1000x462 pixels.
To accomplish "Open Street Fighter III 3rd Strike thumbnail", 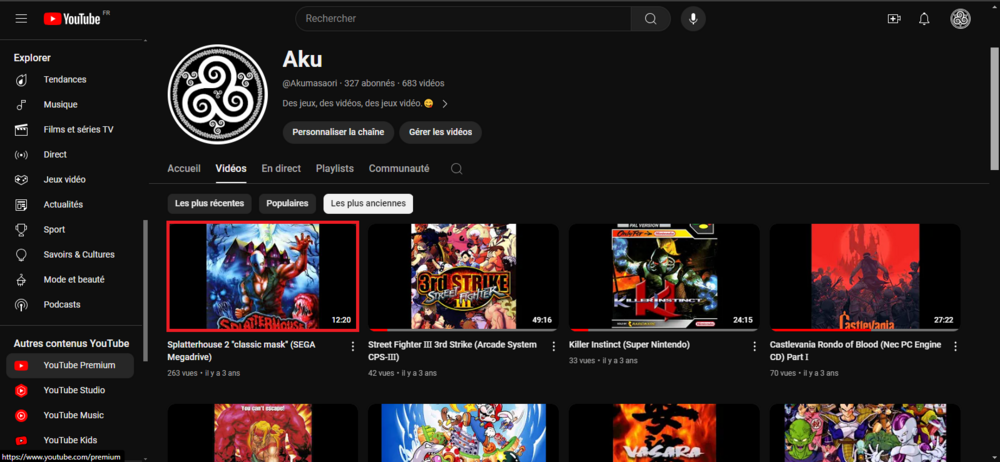I will pyautogui.click(x=462, y=276).
